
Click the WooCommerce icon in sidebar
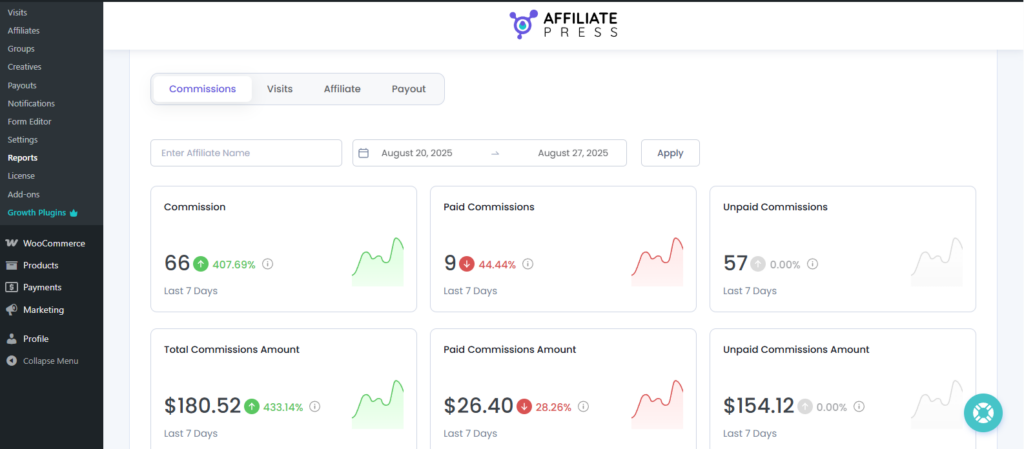pyautogui.click(x=12, y=243)
